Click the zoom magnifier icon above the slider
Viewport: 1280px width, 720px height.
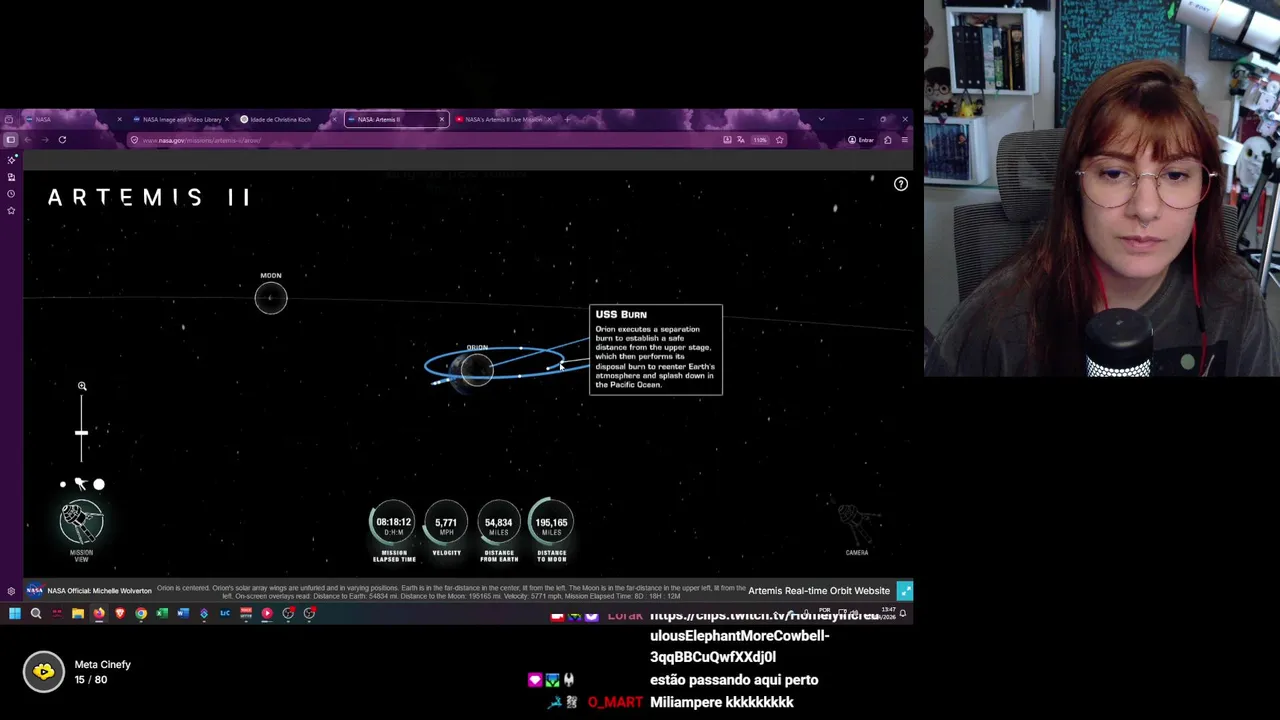[x=82, y=386]
